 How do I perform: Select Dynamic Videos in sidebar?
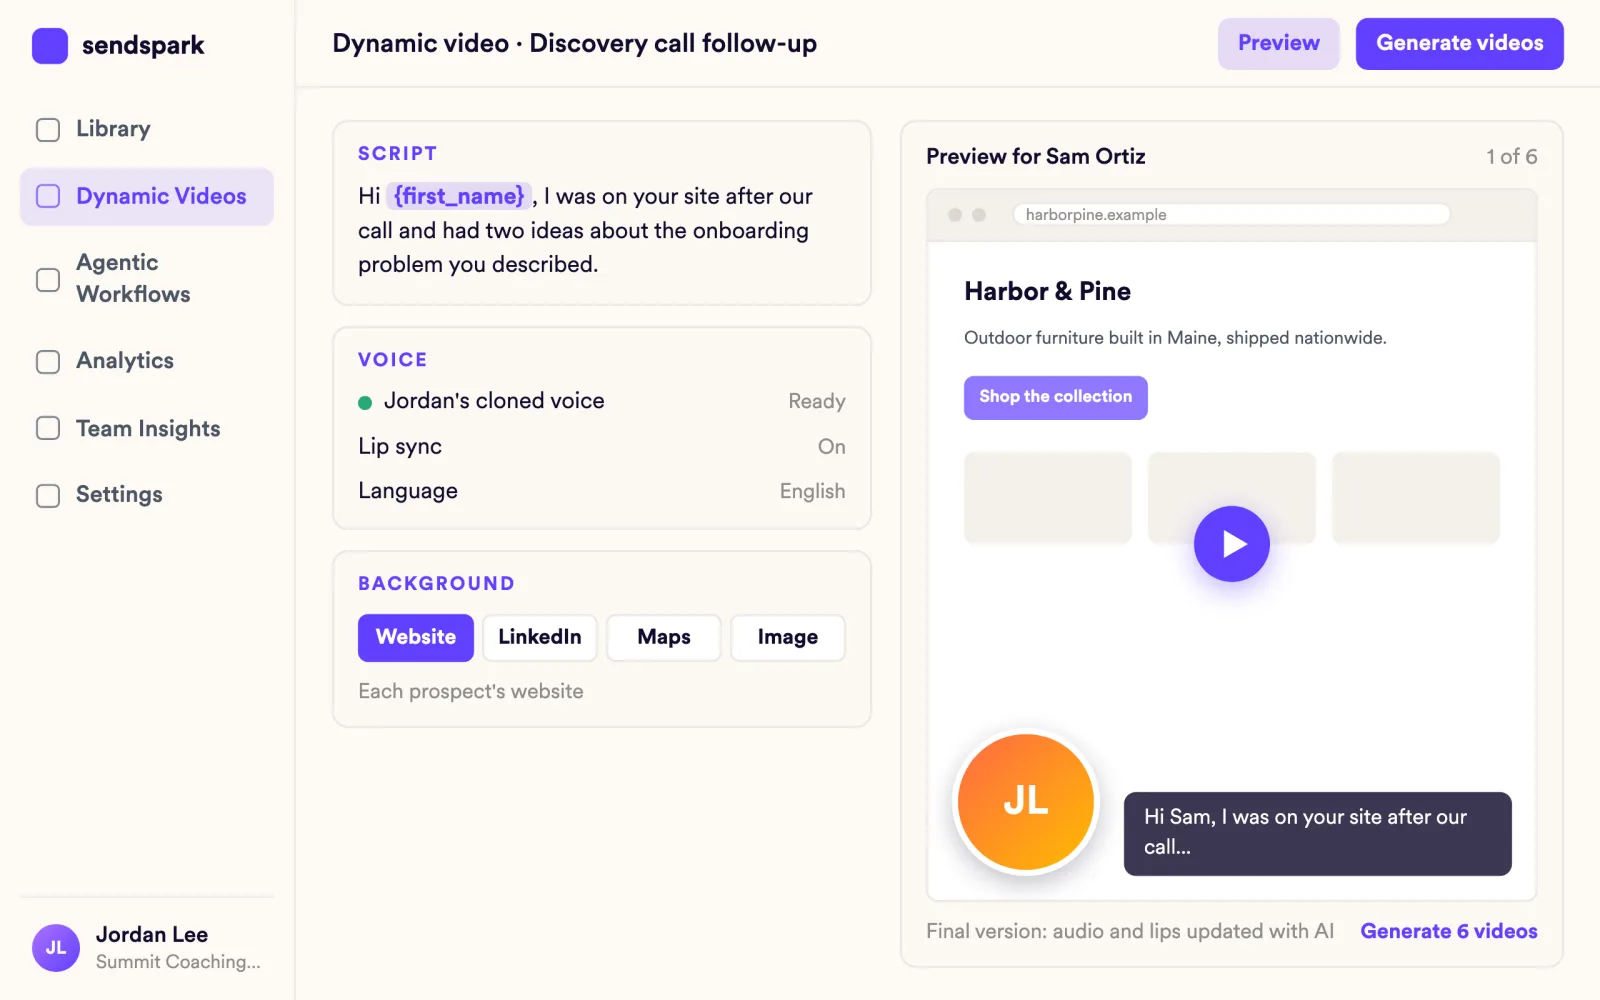pyautogui.click(x=147, y=196)
